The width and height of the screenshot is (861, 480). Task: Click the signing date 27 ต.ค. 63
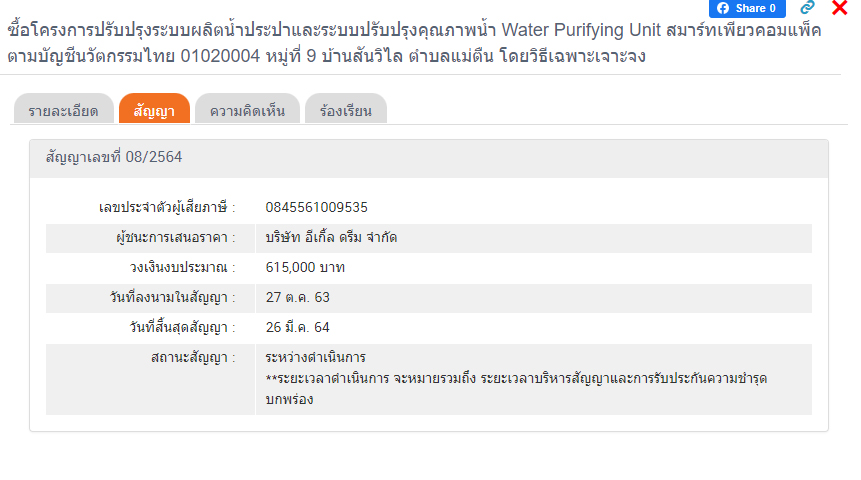[298, 297]
